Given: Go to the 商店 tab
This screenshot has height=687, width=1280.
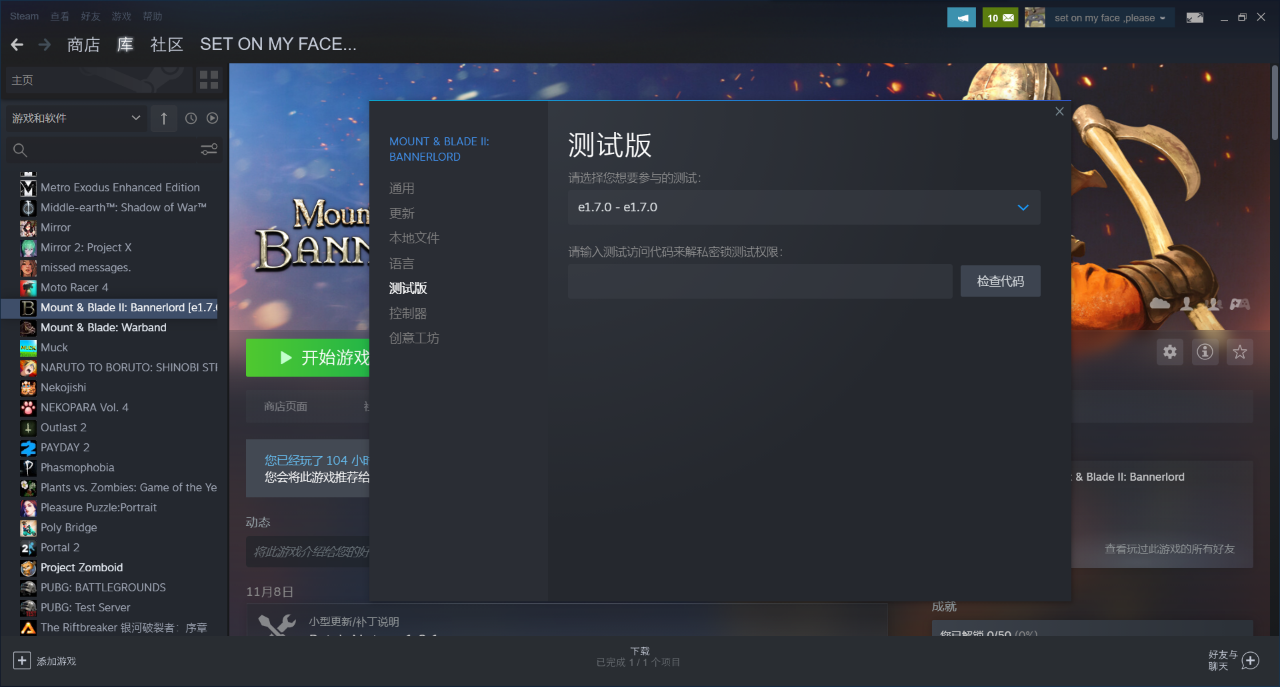Looking at the screenshot, I should [83, 45].
